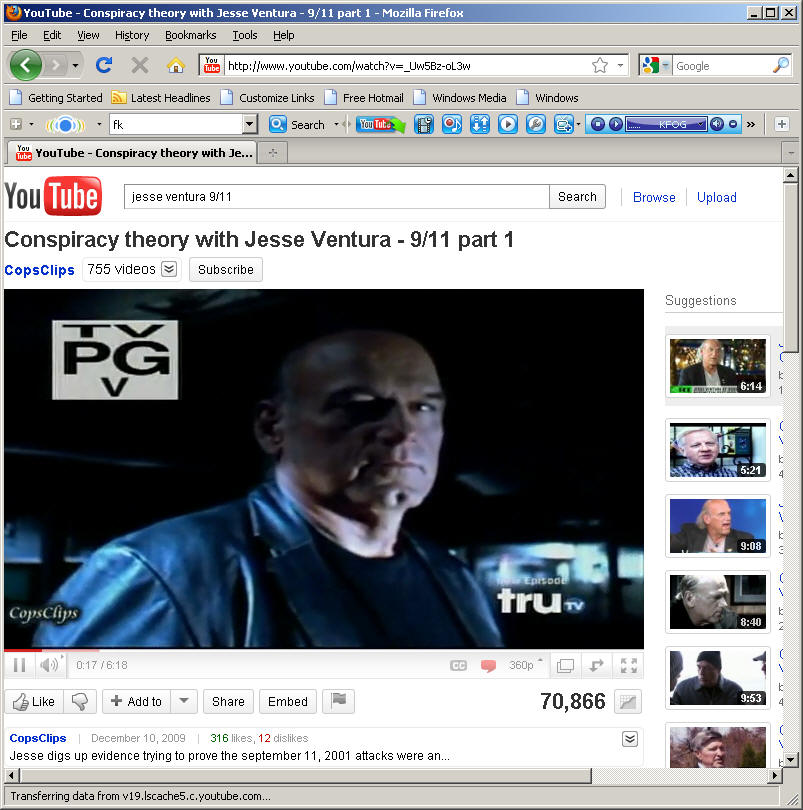Pause the video playback

20,665
